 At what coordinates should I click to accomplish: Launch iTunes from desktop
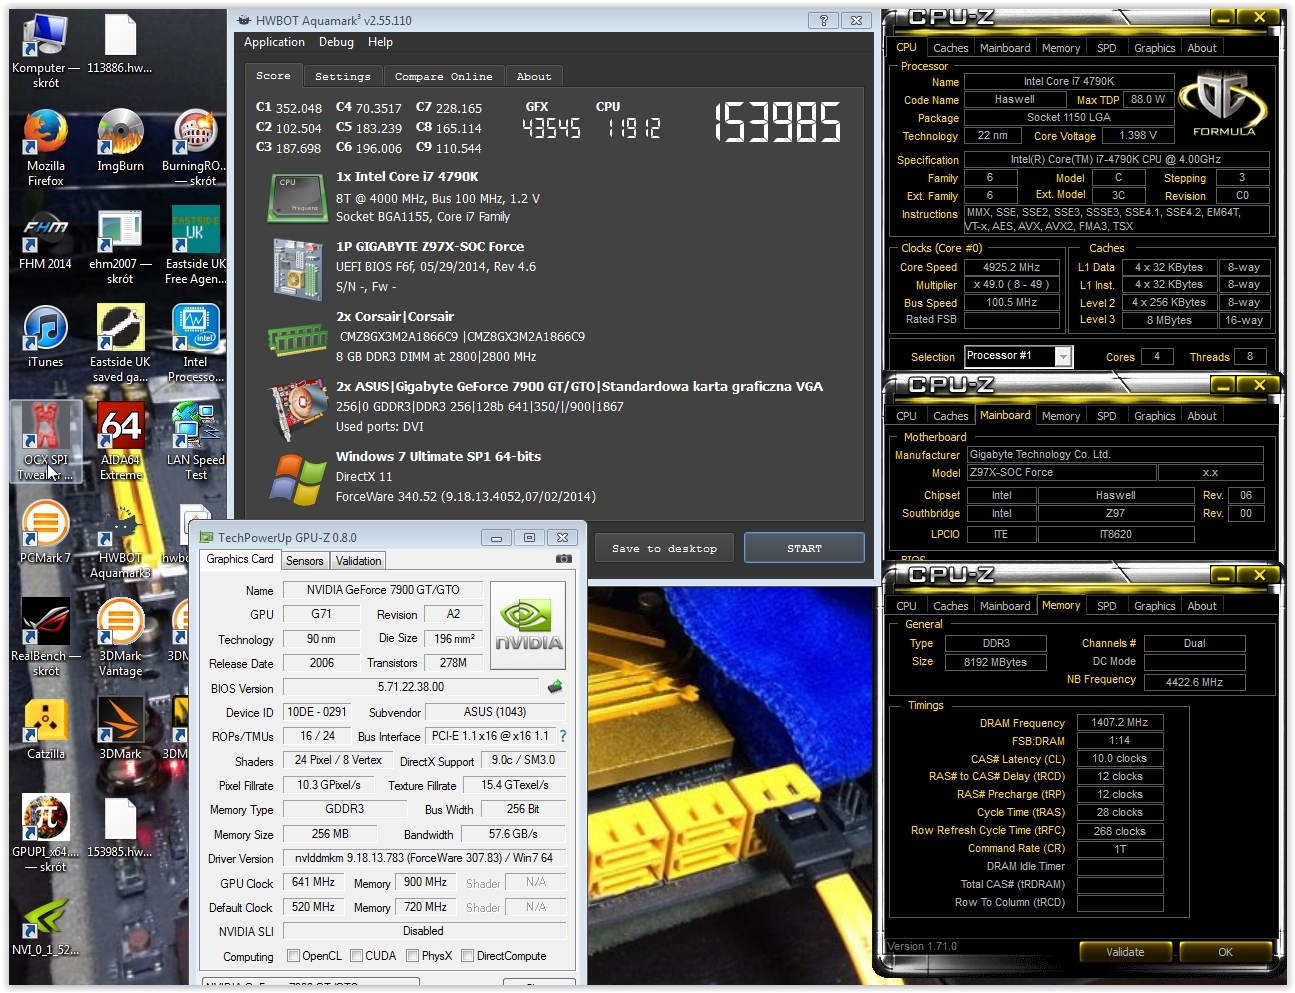point(45,337)
